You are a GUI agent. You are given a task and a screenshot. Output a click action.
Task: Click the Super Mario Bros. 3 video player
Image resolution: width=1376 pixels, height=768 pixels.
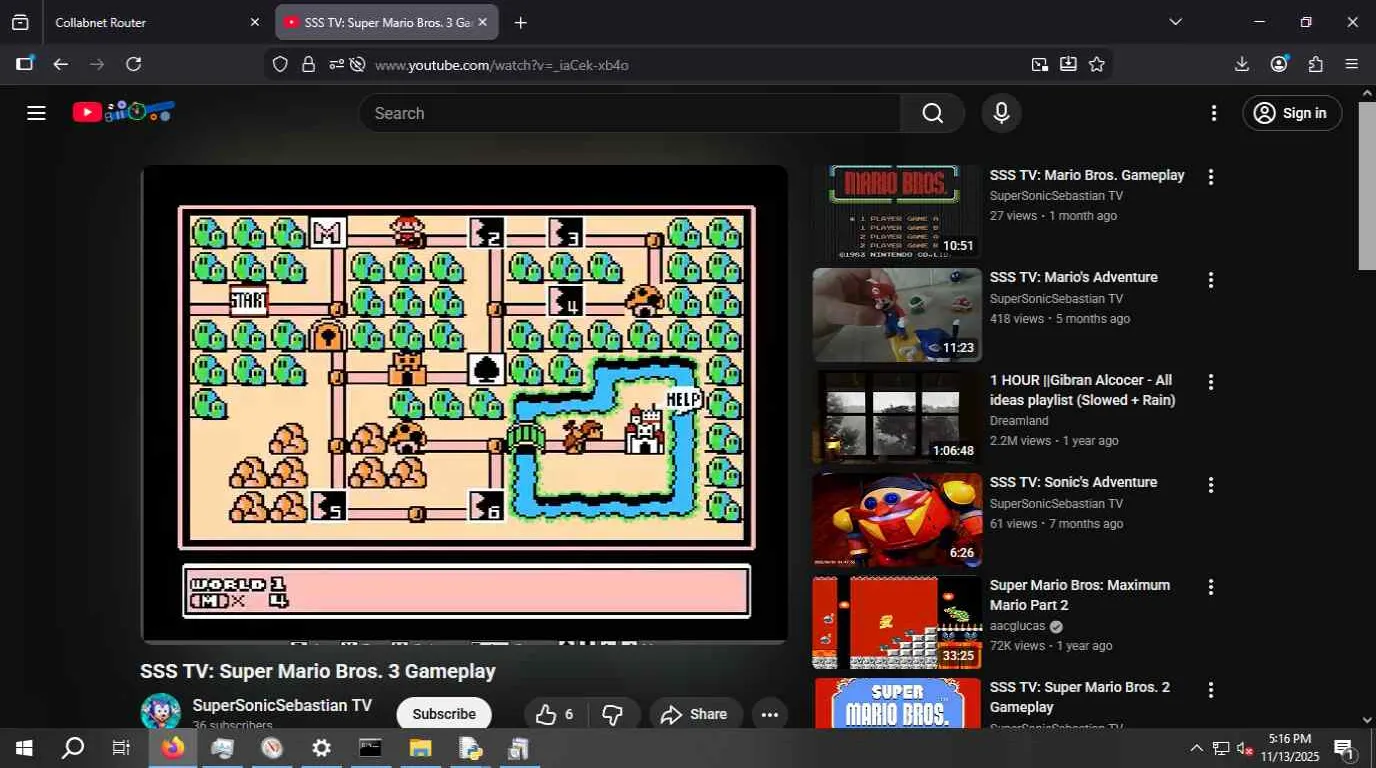(465, 403)
